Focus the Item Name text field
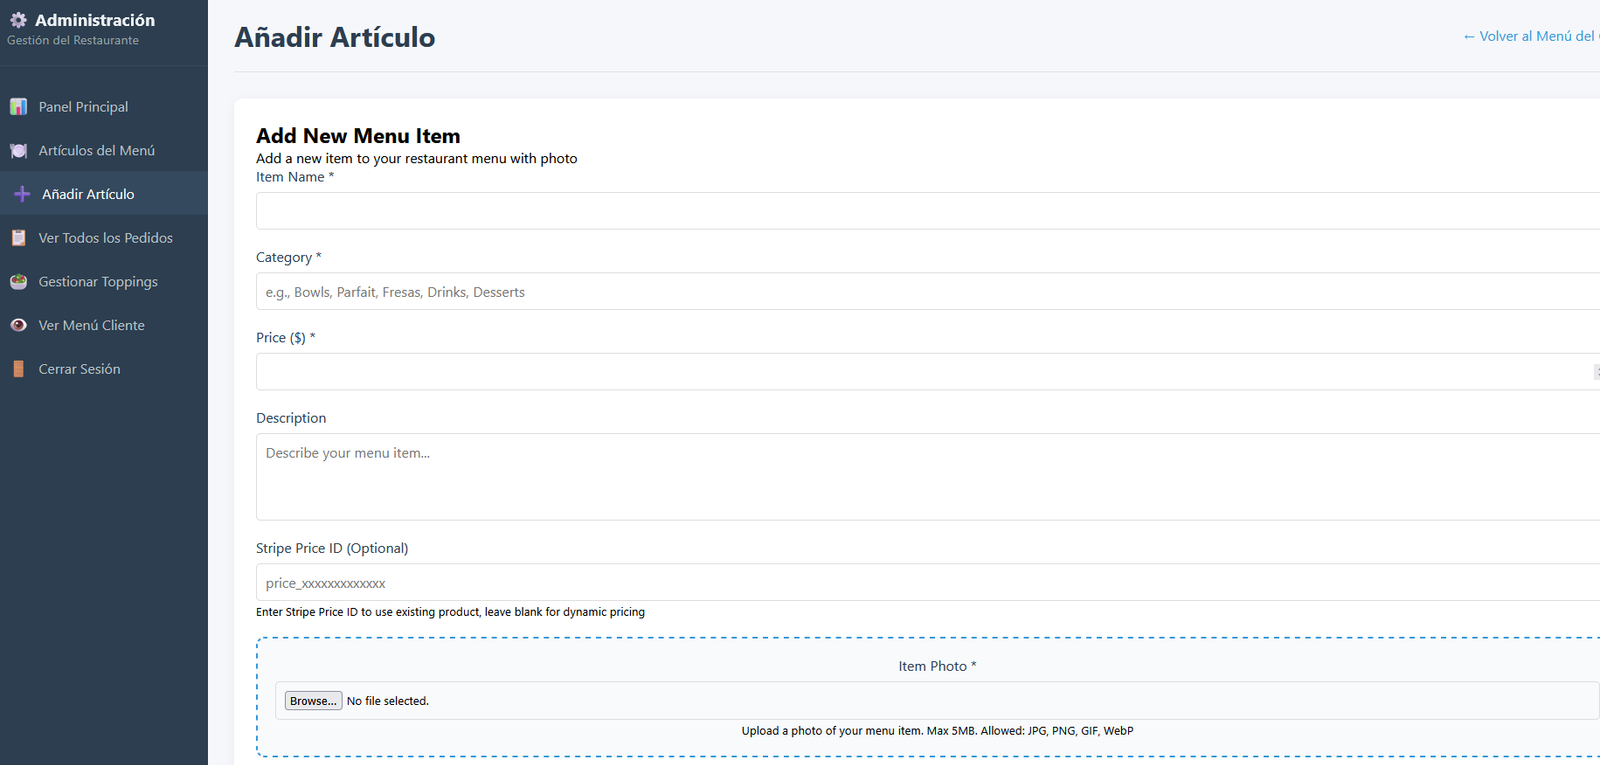Viewport: 1600px width, 765px height. [926, 211]
